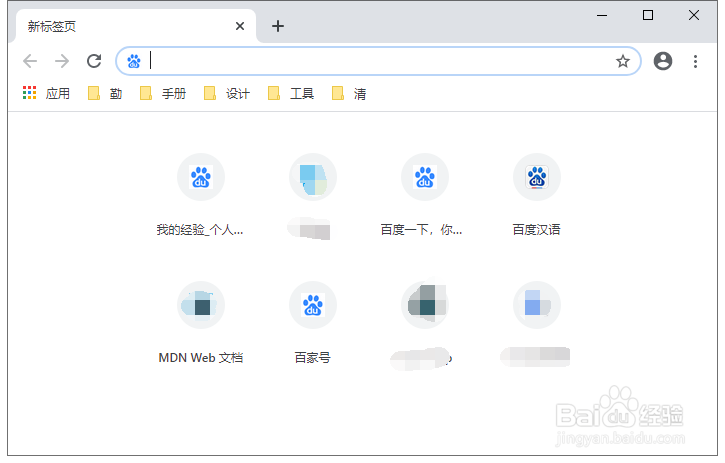This screenshot has height=463, width=725.
Task: Open the 应用 apps grid shortcut
Action: tap(46, 93)
